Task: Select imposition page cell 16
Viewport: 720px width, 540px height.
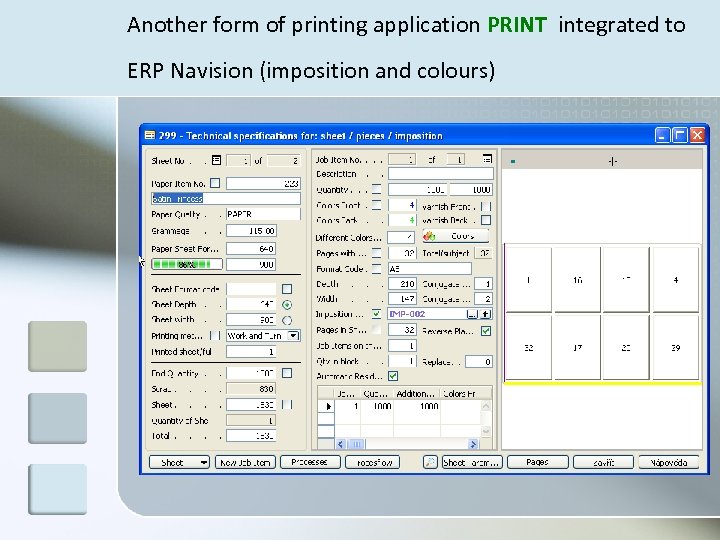Action: click(578, 279)
